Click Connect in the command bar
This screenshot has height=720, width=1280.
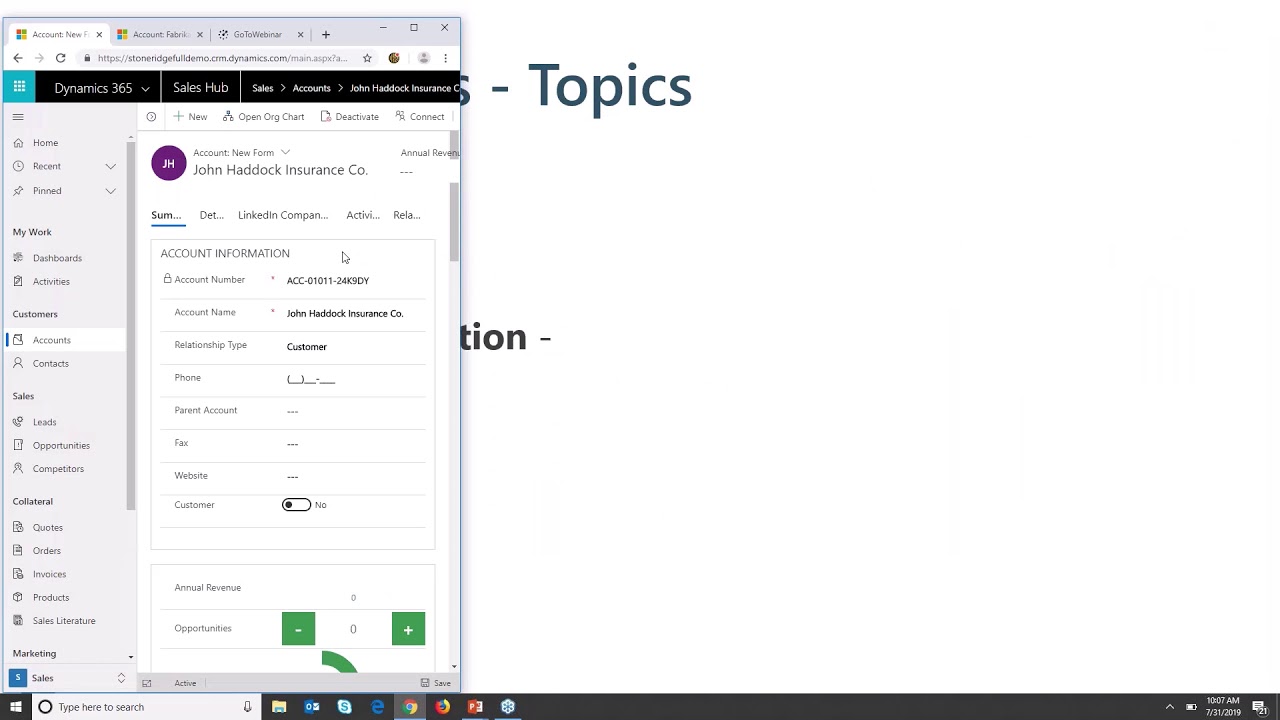pyautogui.click(x=420, y=117)
